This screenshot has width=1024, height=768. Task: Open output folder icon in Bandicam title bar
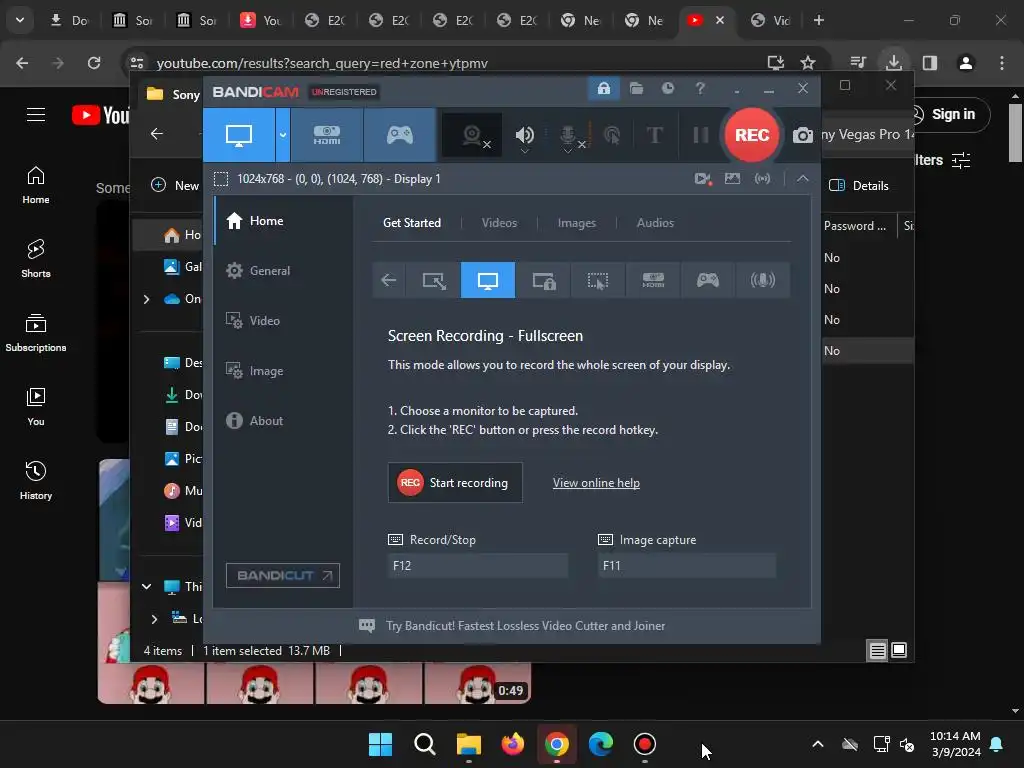pyautogui.click(x=636, y=88)
